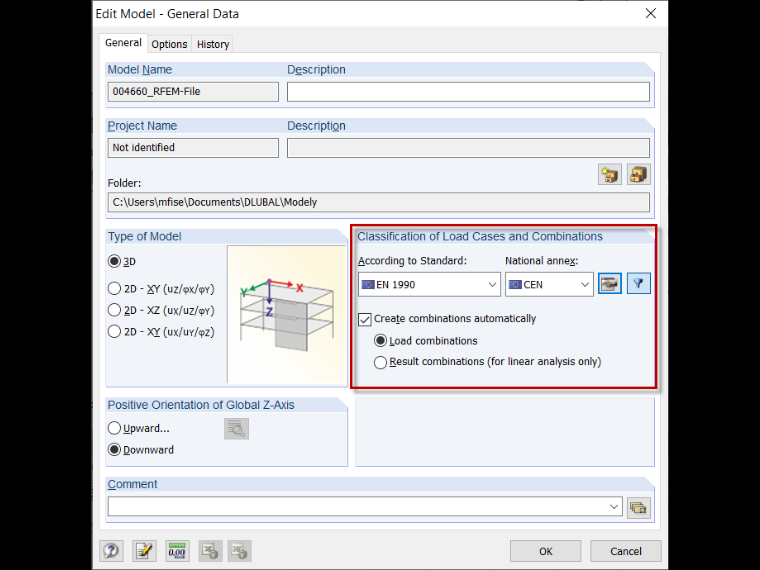Confirm with the OK button
The width and height of the screenshot is (760, 570).
(x=545, y=551)
